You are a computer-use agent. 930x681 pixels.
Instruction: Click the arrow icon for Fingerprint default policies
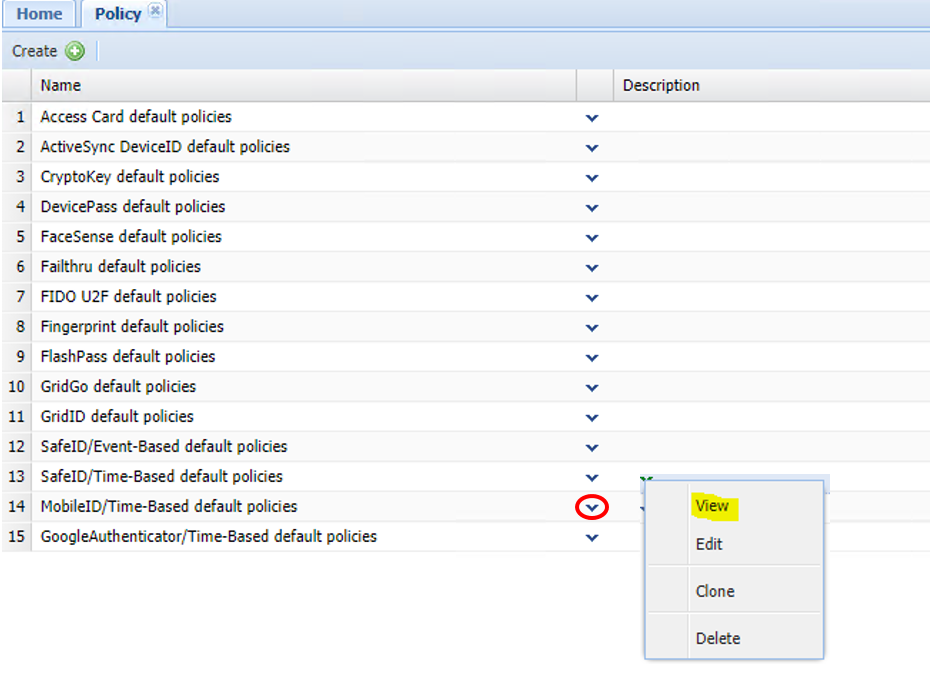pos(592,328)
